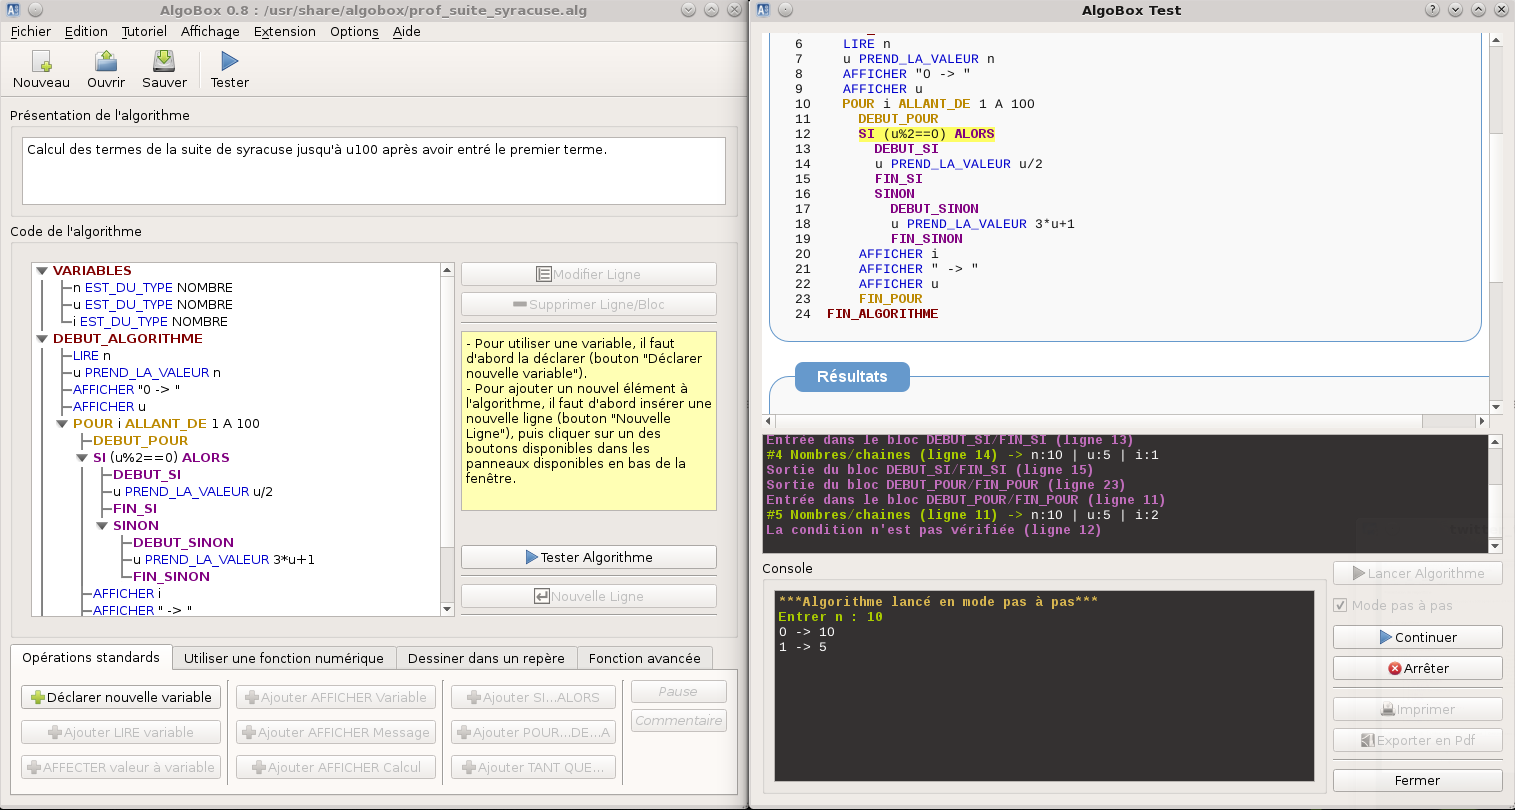
Task: Click Ajouter LIRE variable button
Action: point(121,732)
